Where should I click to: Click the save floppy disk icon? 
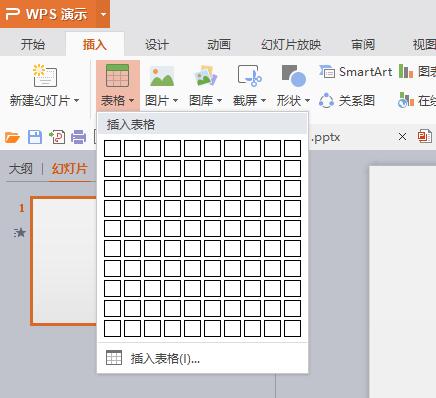(x=35, y=137)
